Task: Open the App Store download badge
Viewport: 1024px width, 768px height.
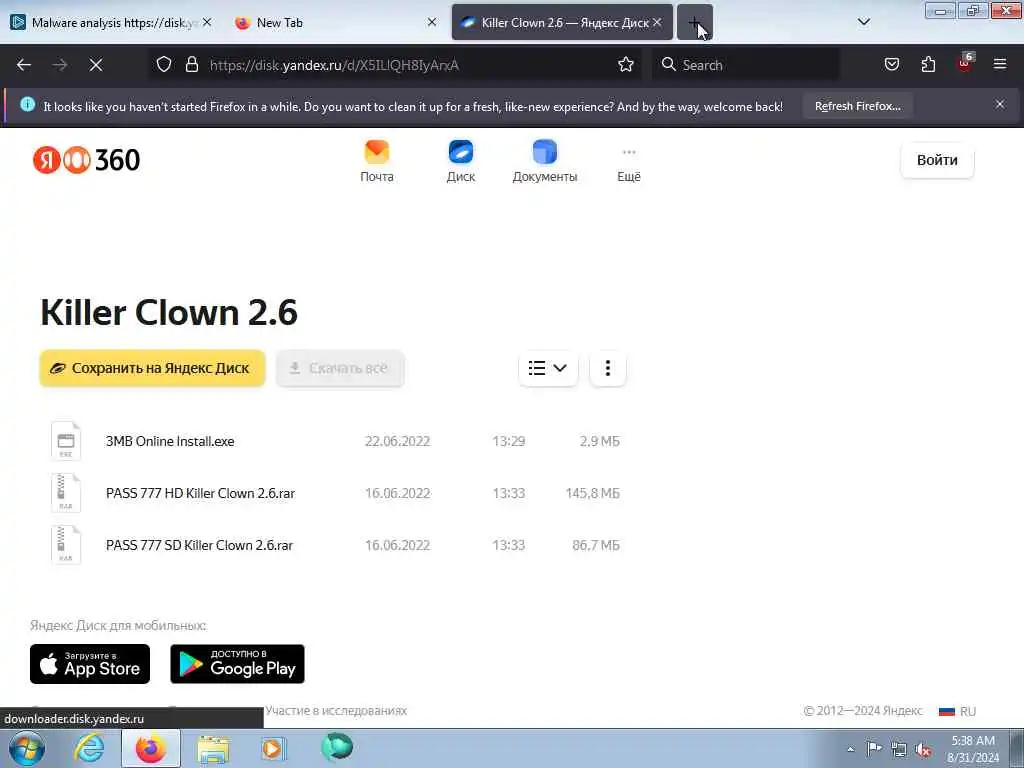Action: click(x=90, y=664)
